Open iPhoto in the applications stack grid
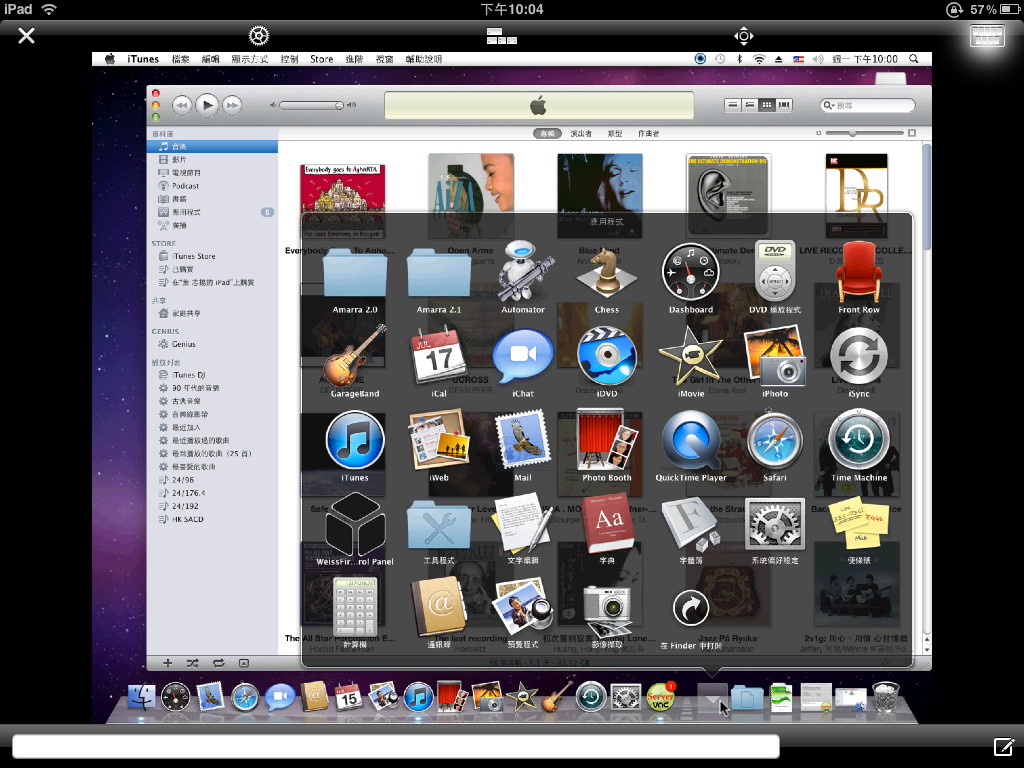Image resolution: width=1024 pixels, height=768 pixels. pyautogui.click(x=775, y=357)
